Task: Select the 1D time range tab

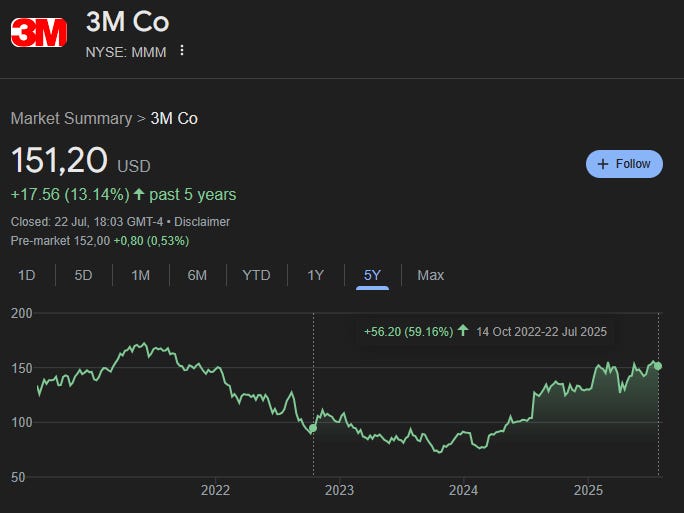Action: click(x=27, y=275)
